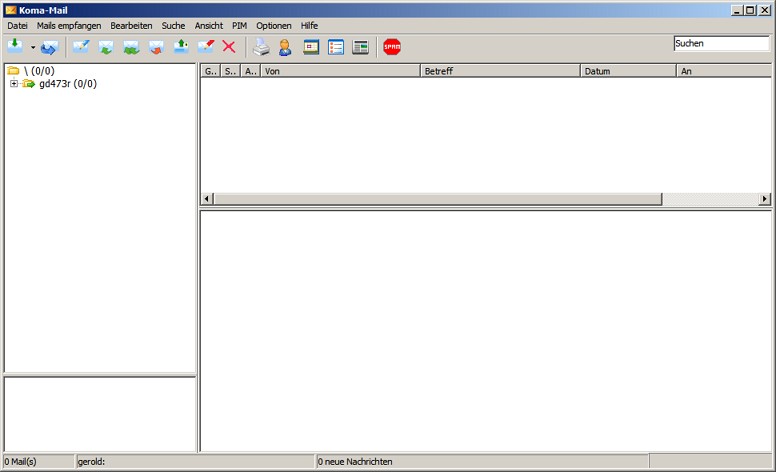Image resolution: width=776 pixels, height=472 pixels.
Task: Expand the gd473r account tree node
Action: coord(14,84)
